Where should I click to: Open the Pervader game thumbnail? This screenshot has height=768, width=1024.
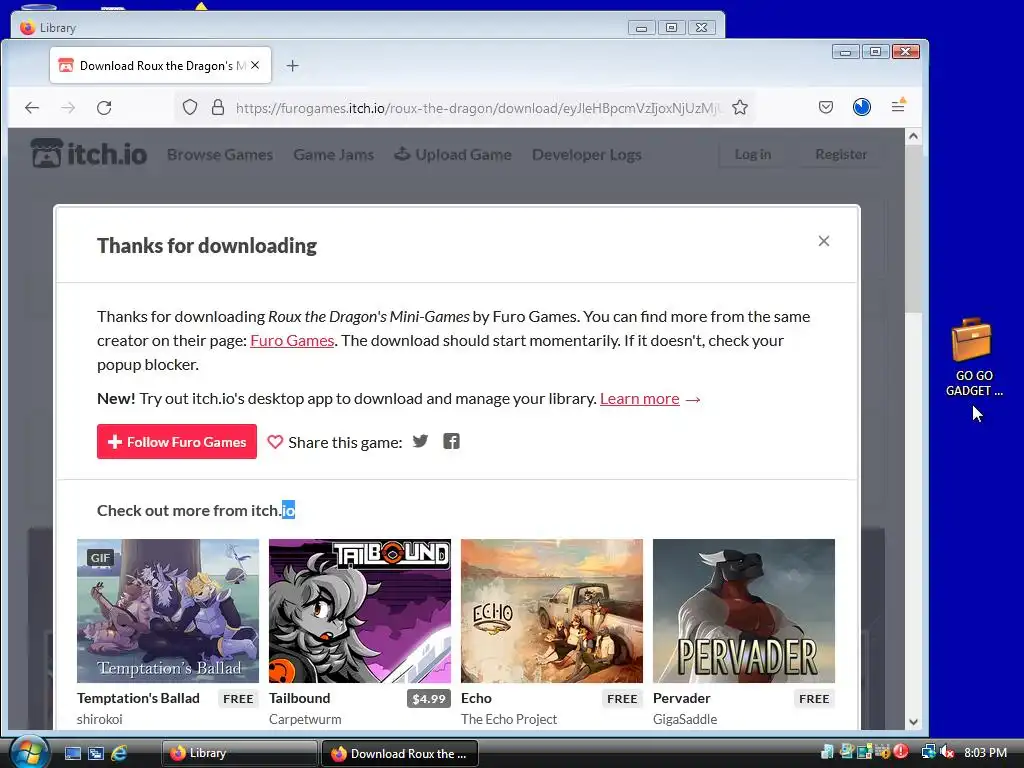[744, 611]
